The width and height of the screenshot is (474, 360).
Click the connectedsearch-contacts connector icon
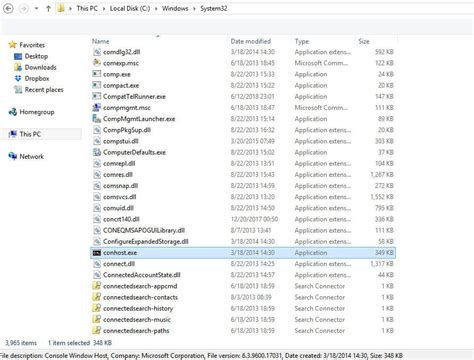coord(97,297)
